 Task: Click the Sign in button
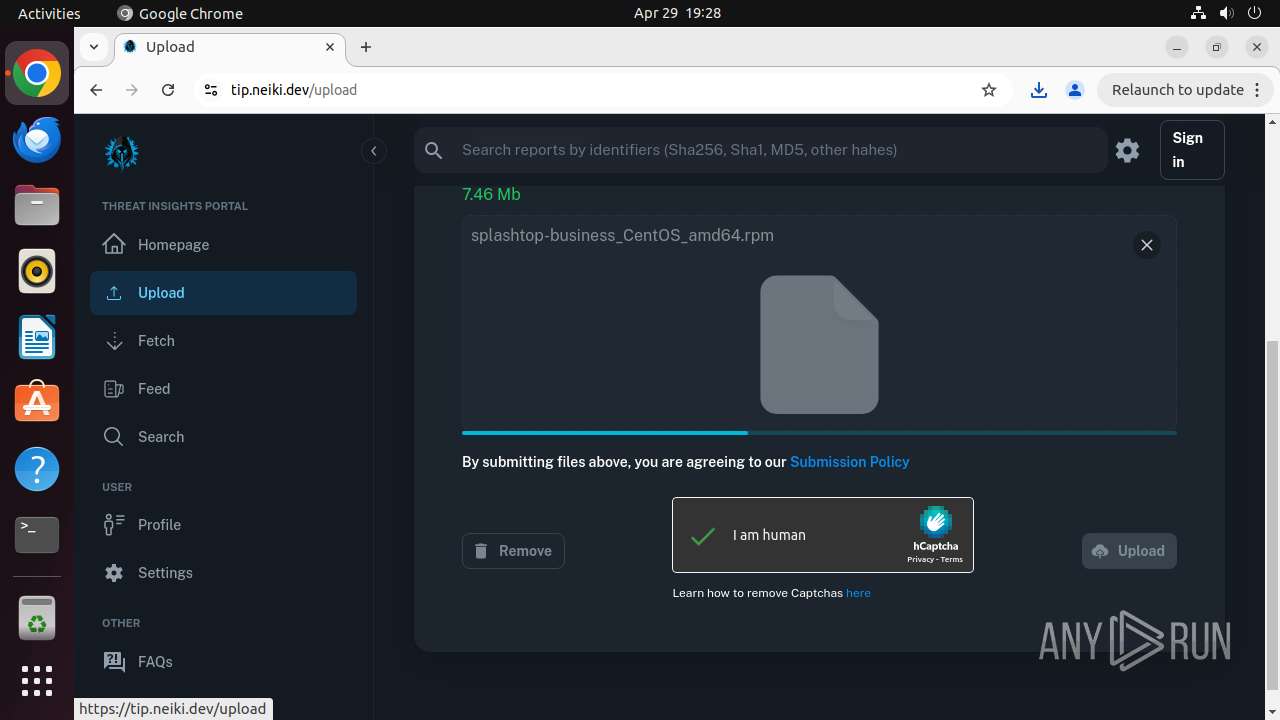pyautogui.click(x=1192, y=150)
